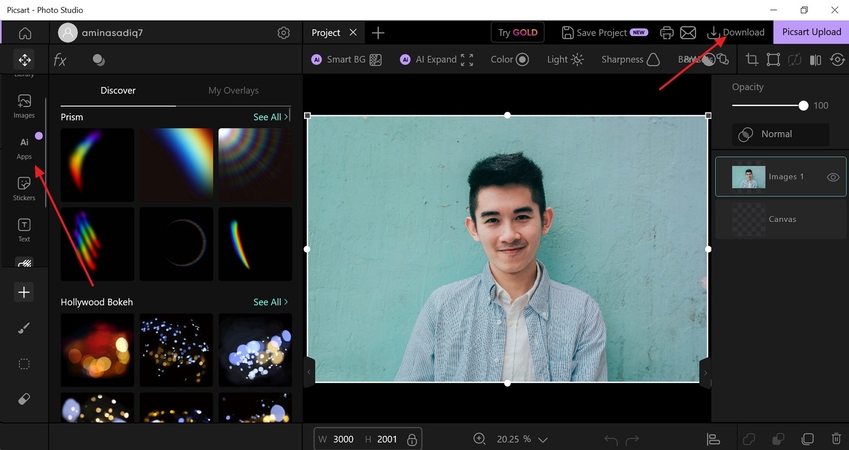Toggle the Images 1 layer visibility eye

click(833, 177)
